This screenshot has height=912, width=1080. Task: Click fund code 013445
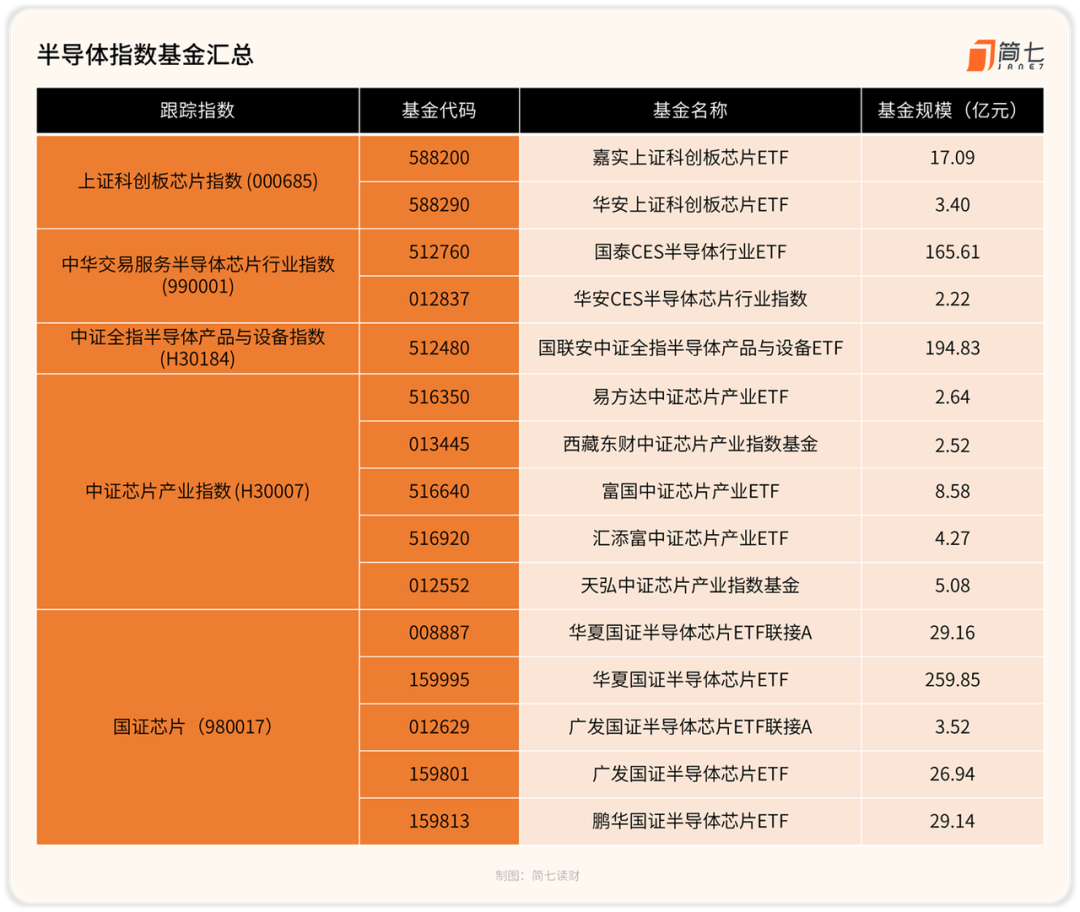(x=439, y=444)
